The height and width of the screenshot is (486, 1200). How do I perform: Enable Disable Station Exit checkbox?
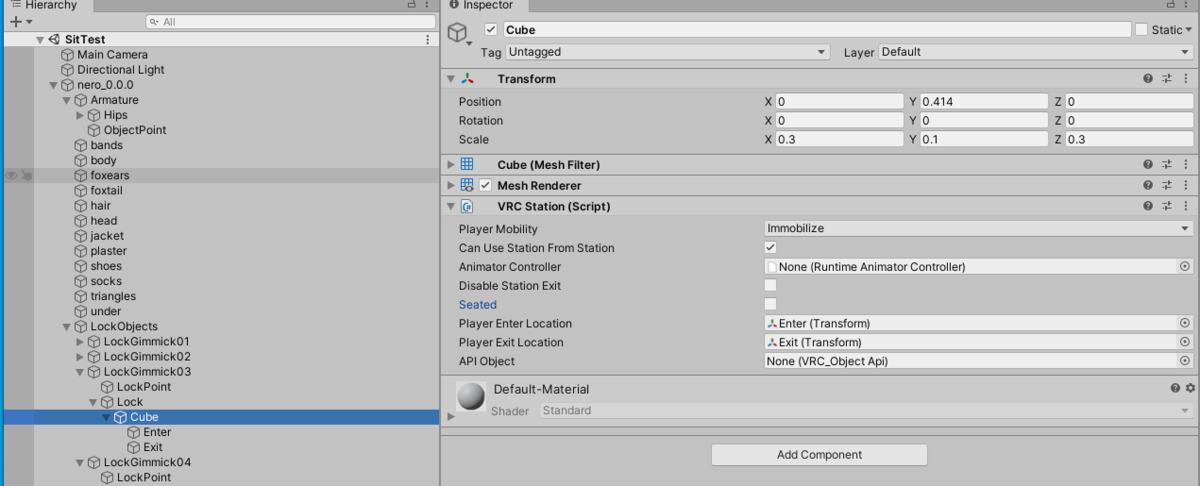pos(770,286)
